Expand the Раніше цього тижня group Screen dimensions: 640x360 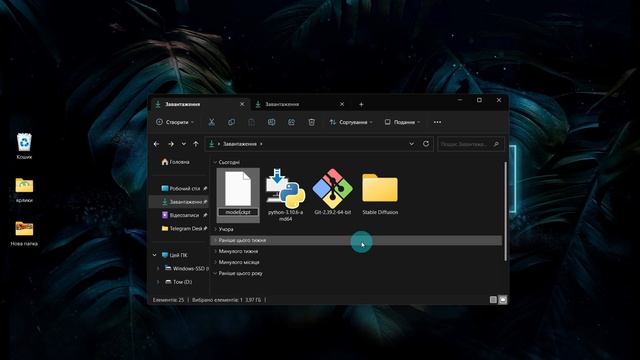coord(215,240)
